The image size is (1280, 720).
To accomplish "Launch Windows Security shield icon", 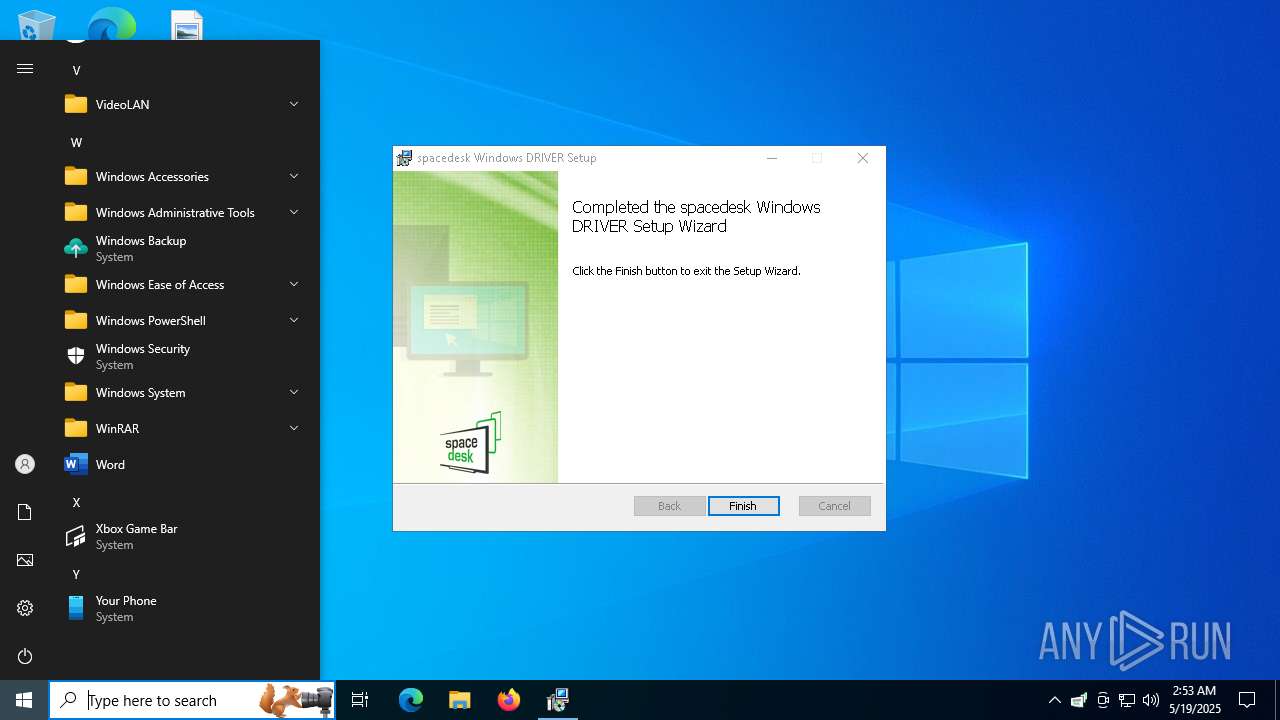I will (x=76, y=356).
